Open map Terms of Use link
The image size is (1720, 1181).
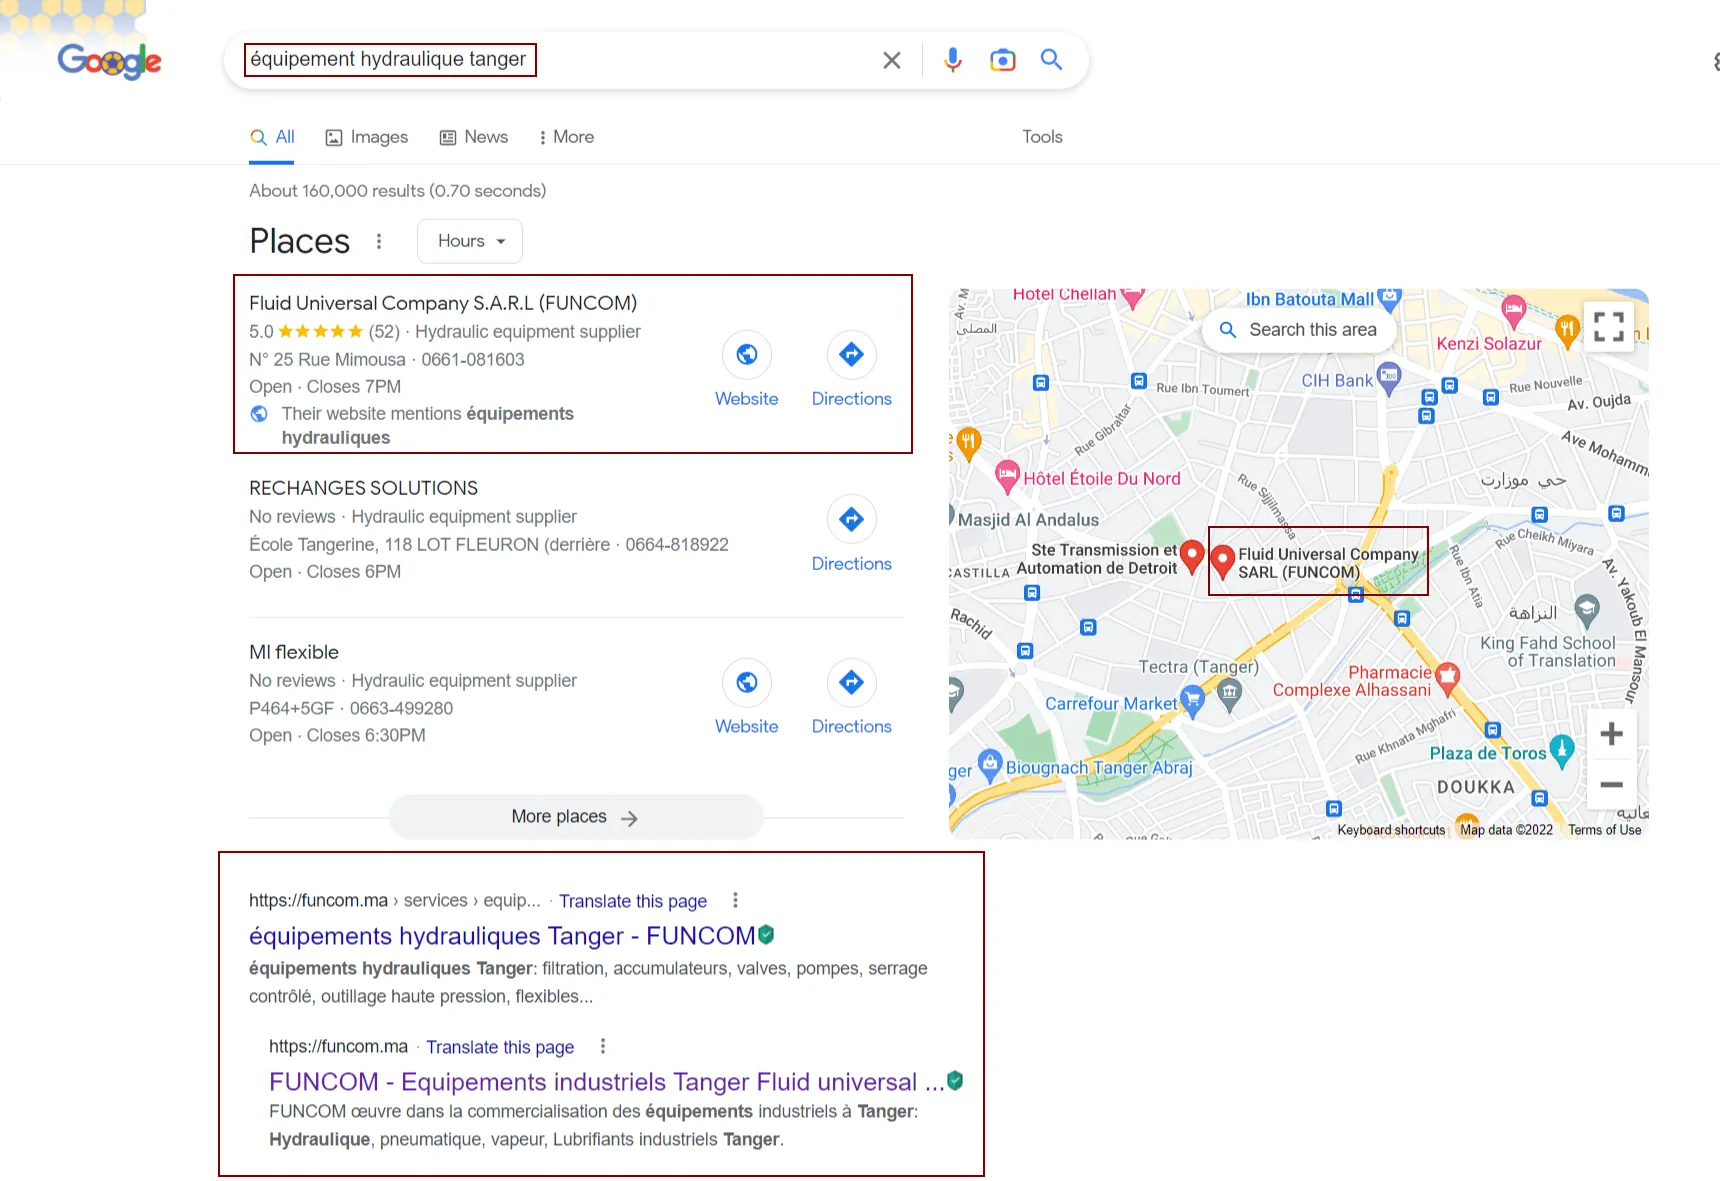click(1604, 830)
